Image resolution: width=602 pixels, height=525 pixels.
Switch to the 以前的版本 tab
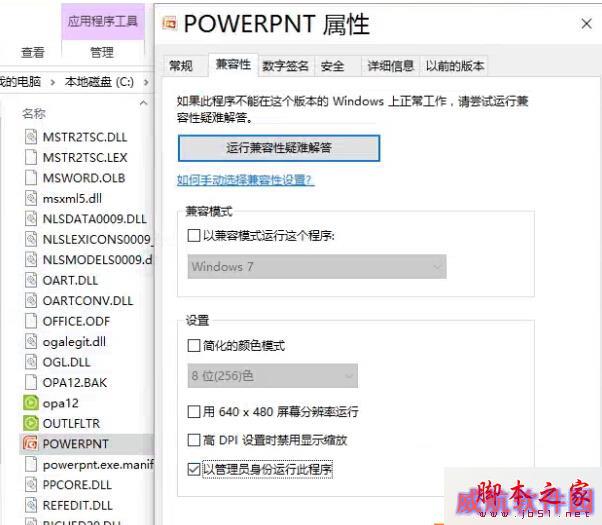click(x=455, y=66)
